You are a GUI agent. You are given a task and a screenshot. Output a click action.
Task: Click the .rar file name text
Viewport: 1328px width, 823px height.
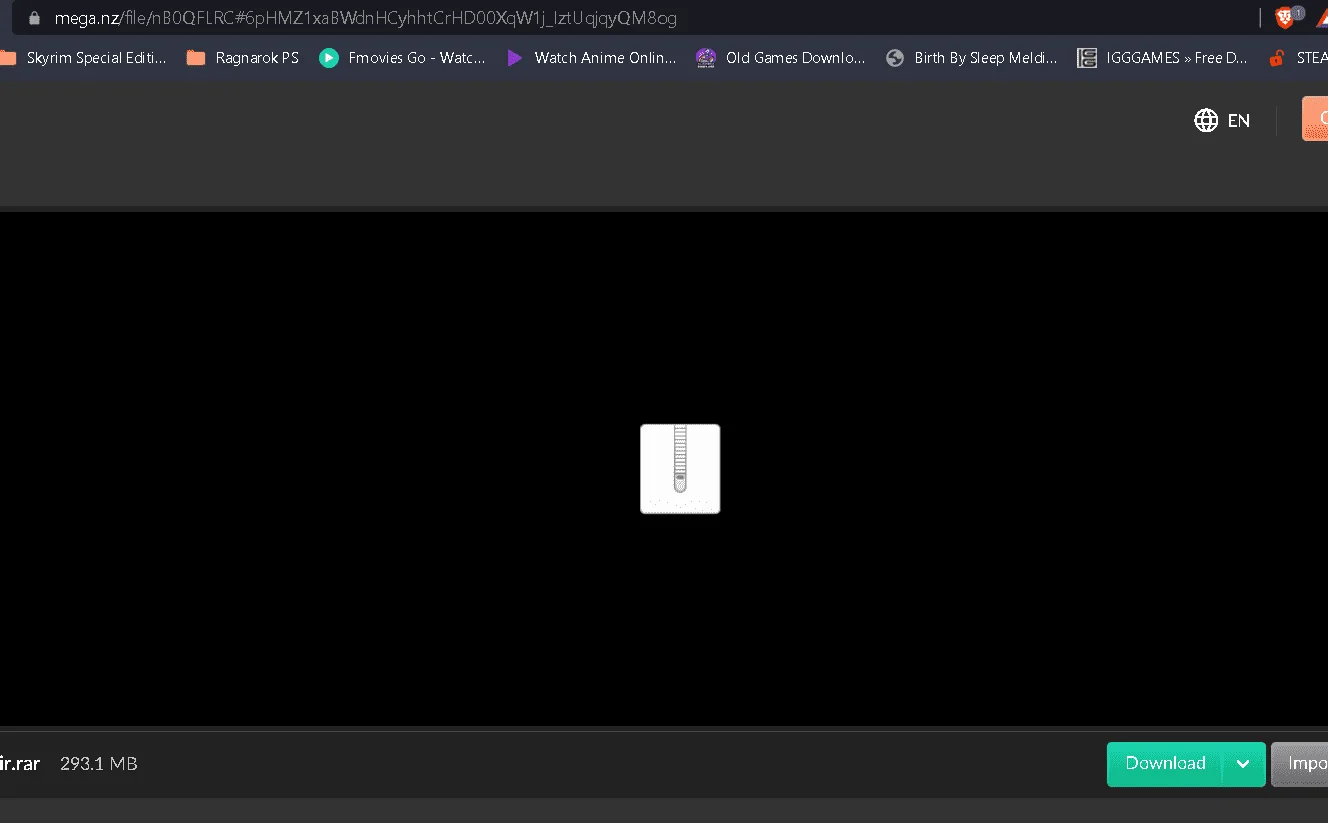pos(20,764)
